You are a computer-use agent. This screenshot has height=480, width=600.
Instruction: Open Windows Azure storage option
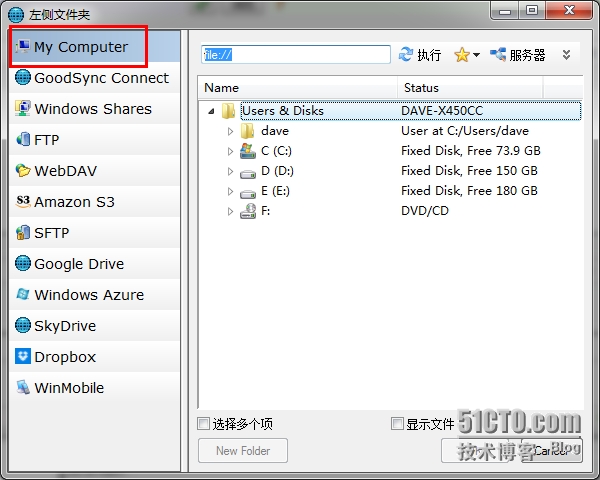[x=95, y=295]
